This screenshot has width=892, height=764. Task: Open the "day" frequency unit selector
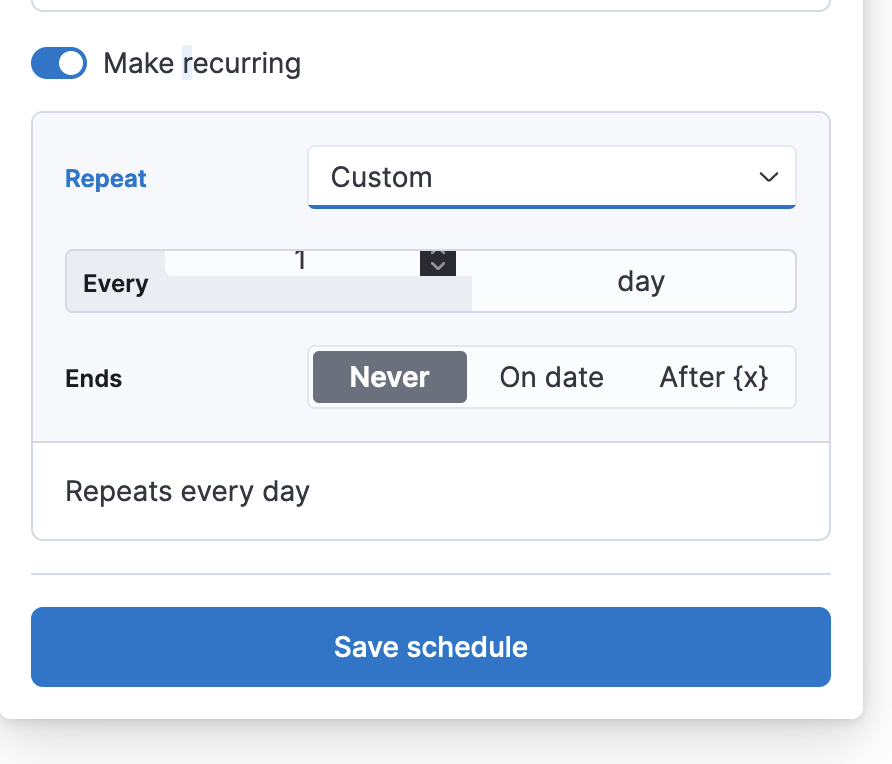(640, 282)
